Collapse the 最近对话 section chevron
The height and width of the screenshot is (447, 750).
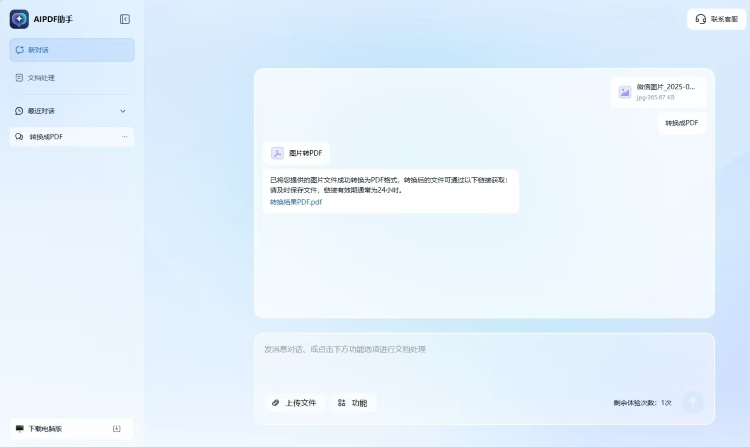[x=122, y=111]
